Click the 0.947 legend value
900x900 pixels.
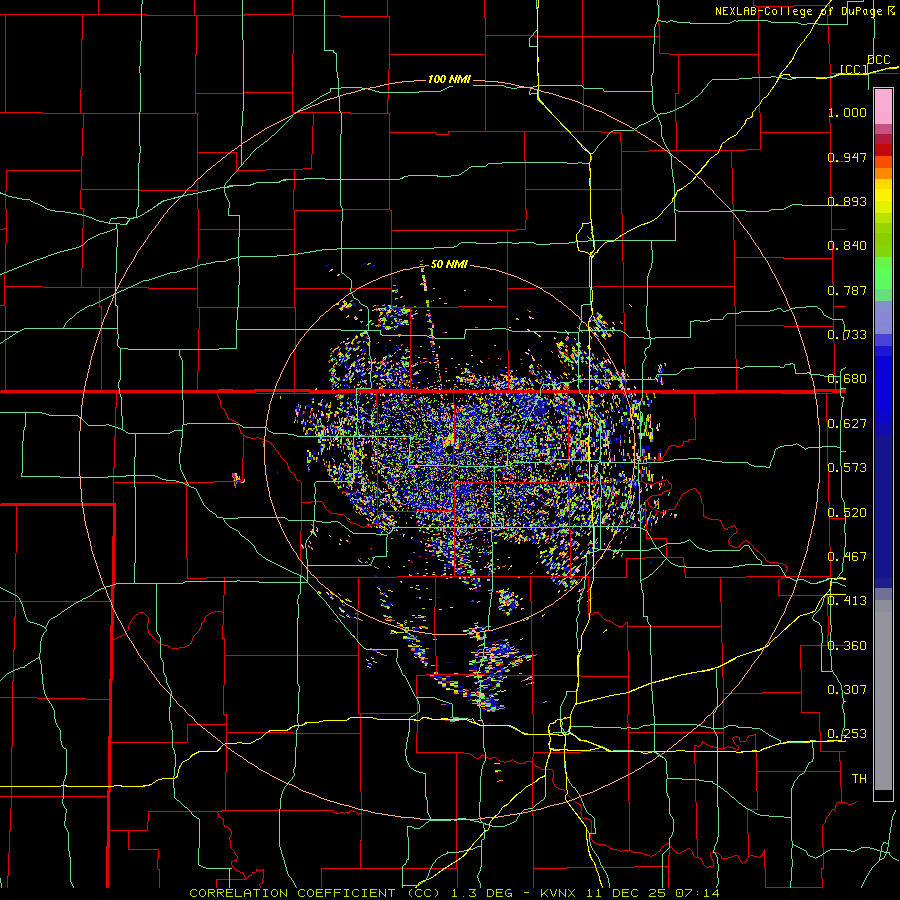[x=847, y=157]
